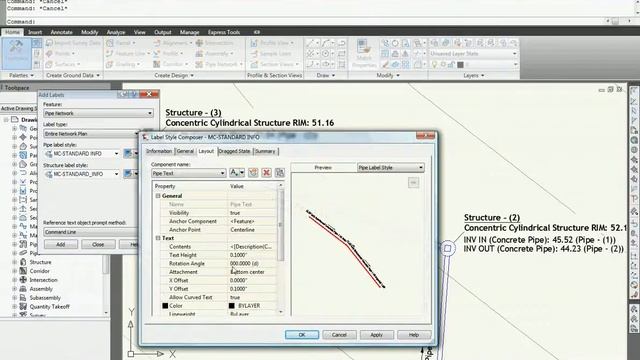Expand Palettes panel dropdown
Screen dimensions: 640x360
(21, 76)
